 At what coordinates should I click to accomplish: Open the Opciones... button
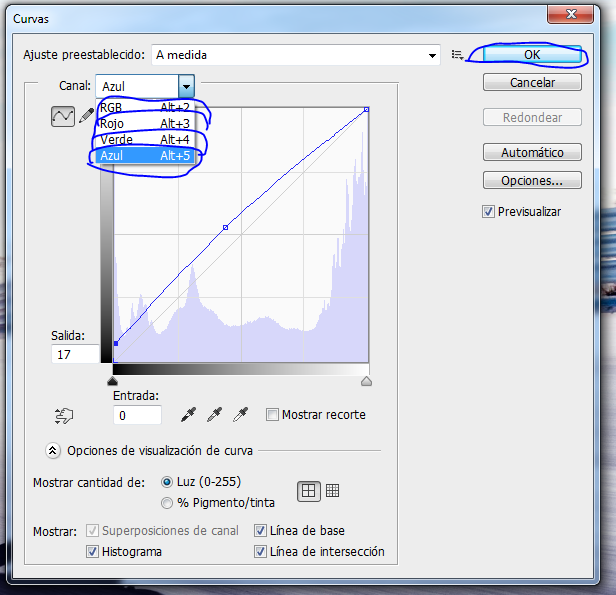point(532,181)
